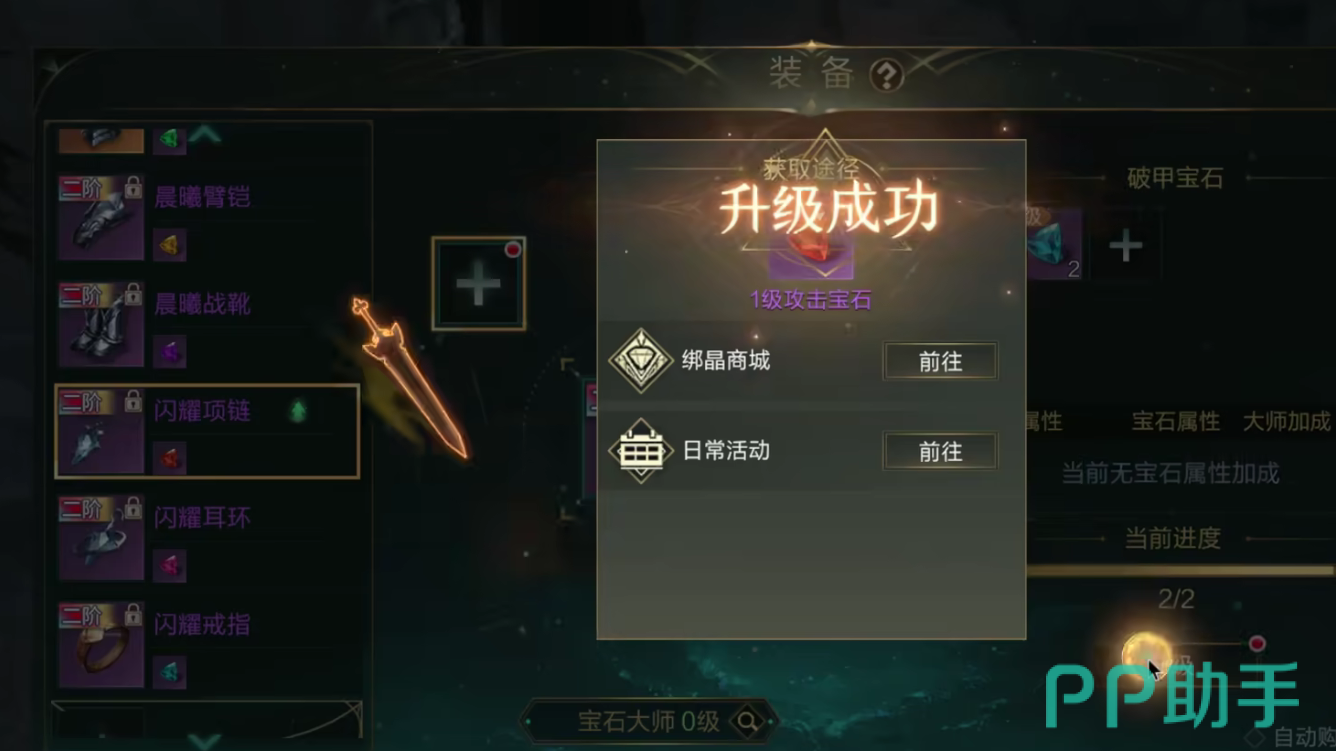Toggle the 自动购 checkbox
This screenshot has width=1336, height=751.
coord(1256,737)
